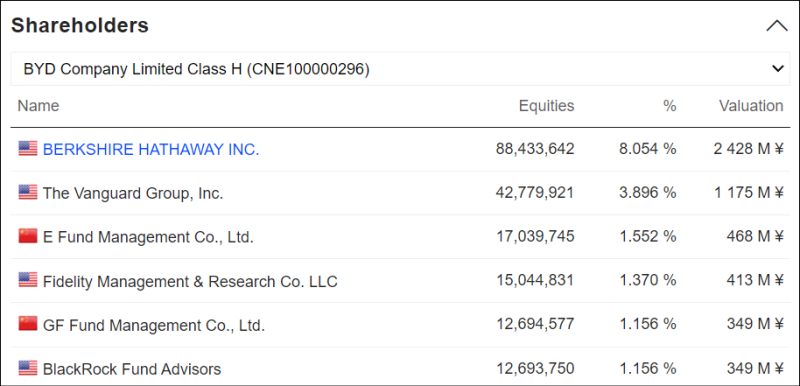Click percentage 1.370 %
This screenshot has width=800, height=386.
648,280
